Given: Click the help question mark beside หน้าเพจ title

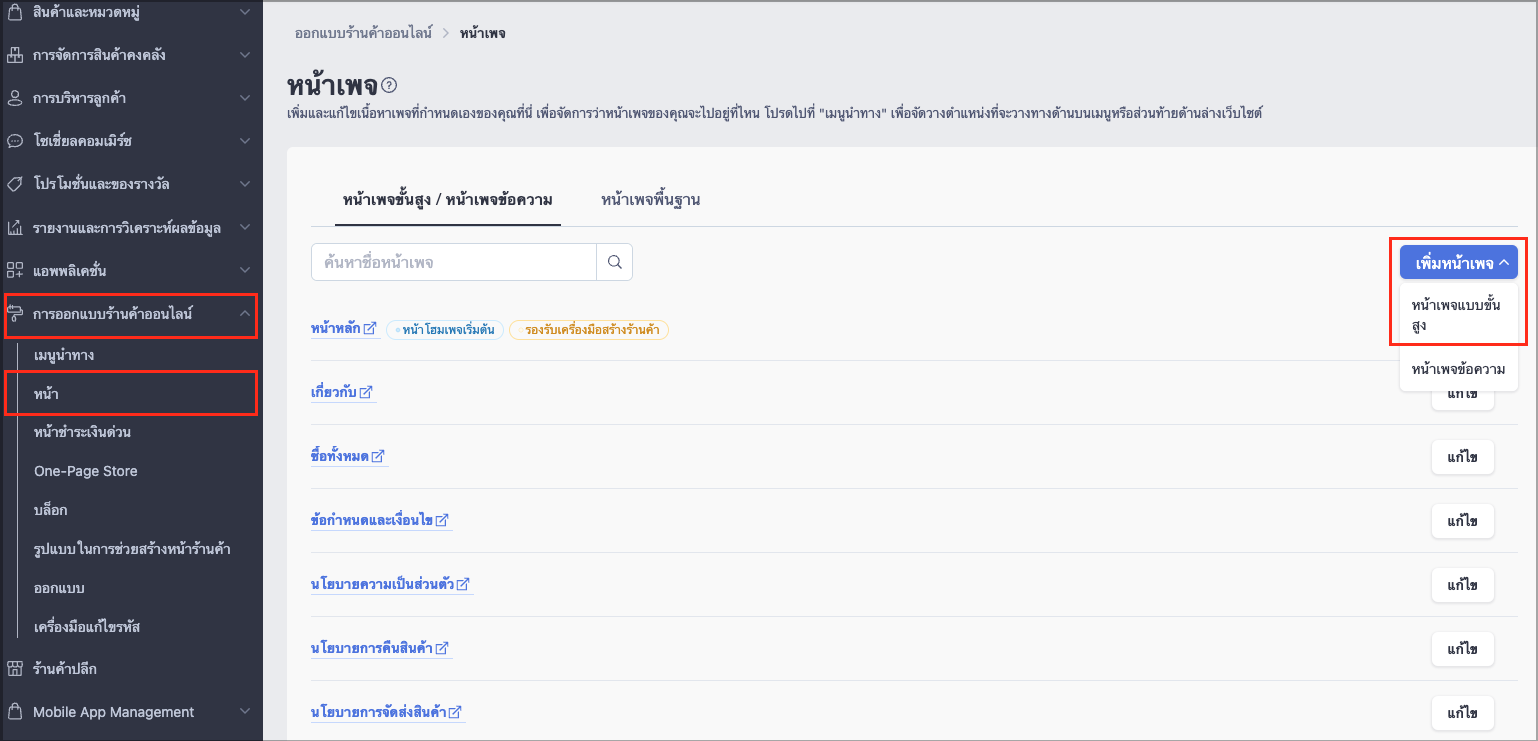Looking at the screenshot, I should click(x=390, y=86).
